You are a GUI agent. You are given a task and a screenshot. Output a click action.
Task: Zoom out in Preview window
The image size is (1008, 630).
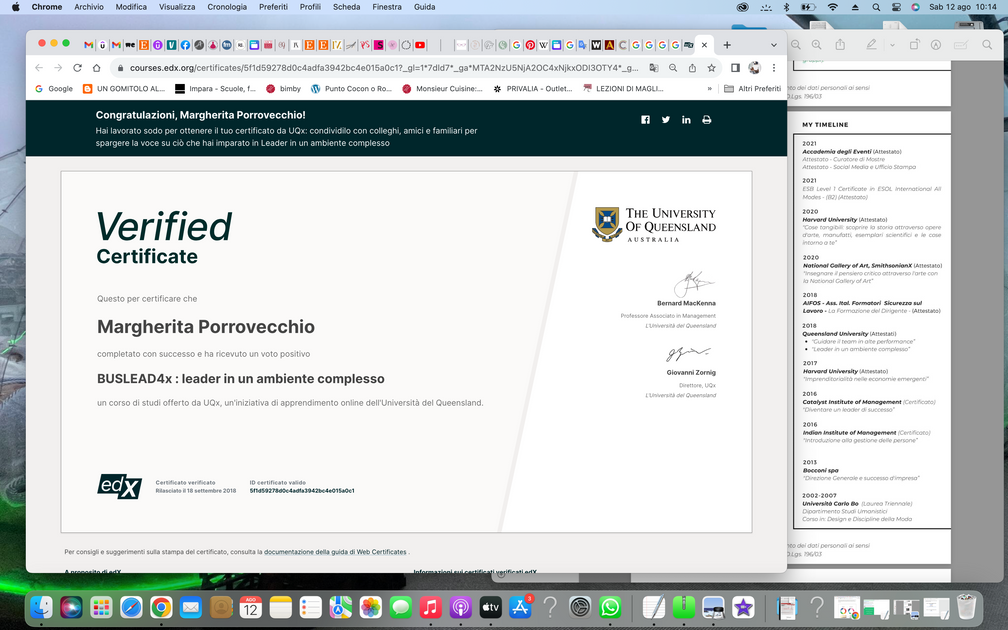796,45
